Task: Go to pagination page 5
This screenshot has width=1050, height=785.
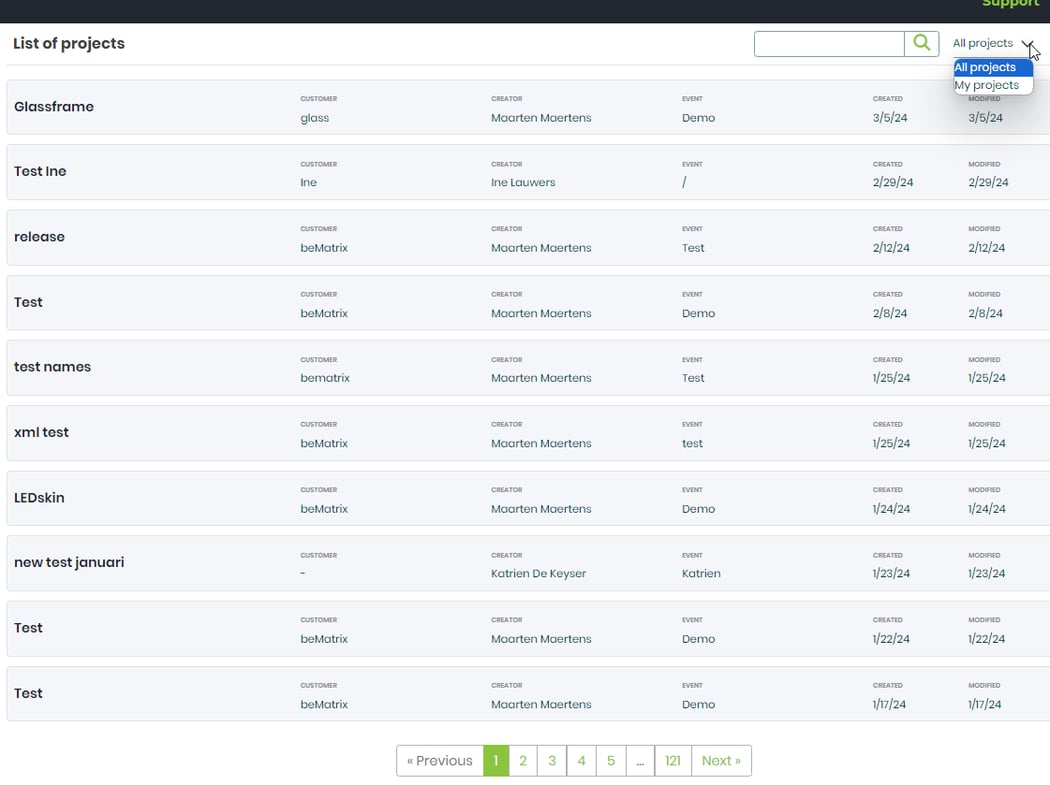Action: [x=611, y=761]
